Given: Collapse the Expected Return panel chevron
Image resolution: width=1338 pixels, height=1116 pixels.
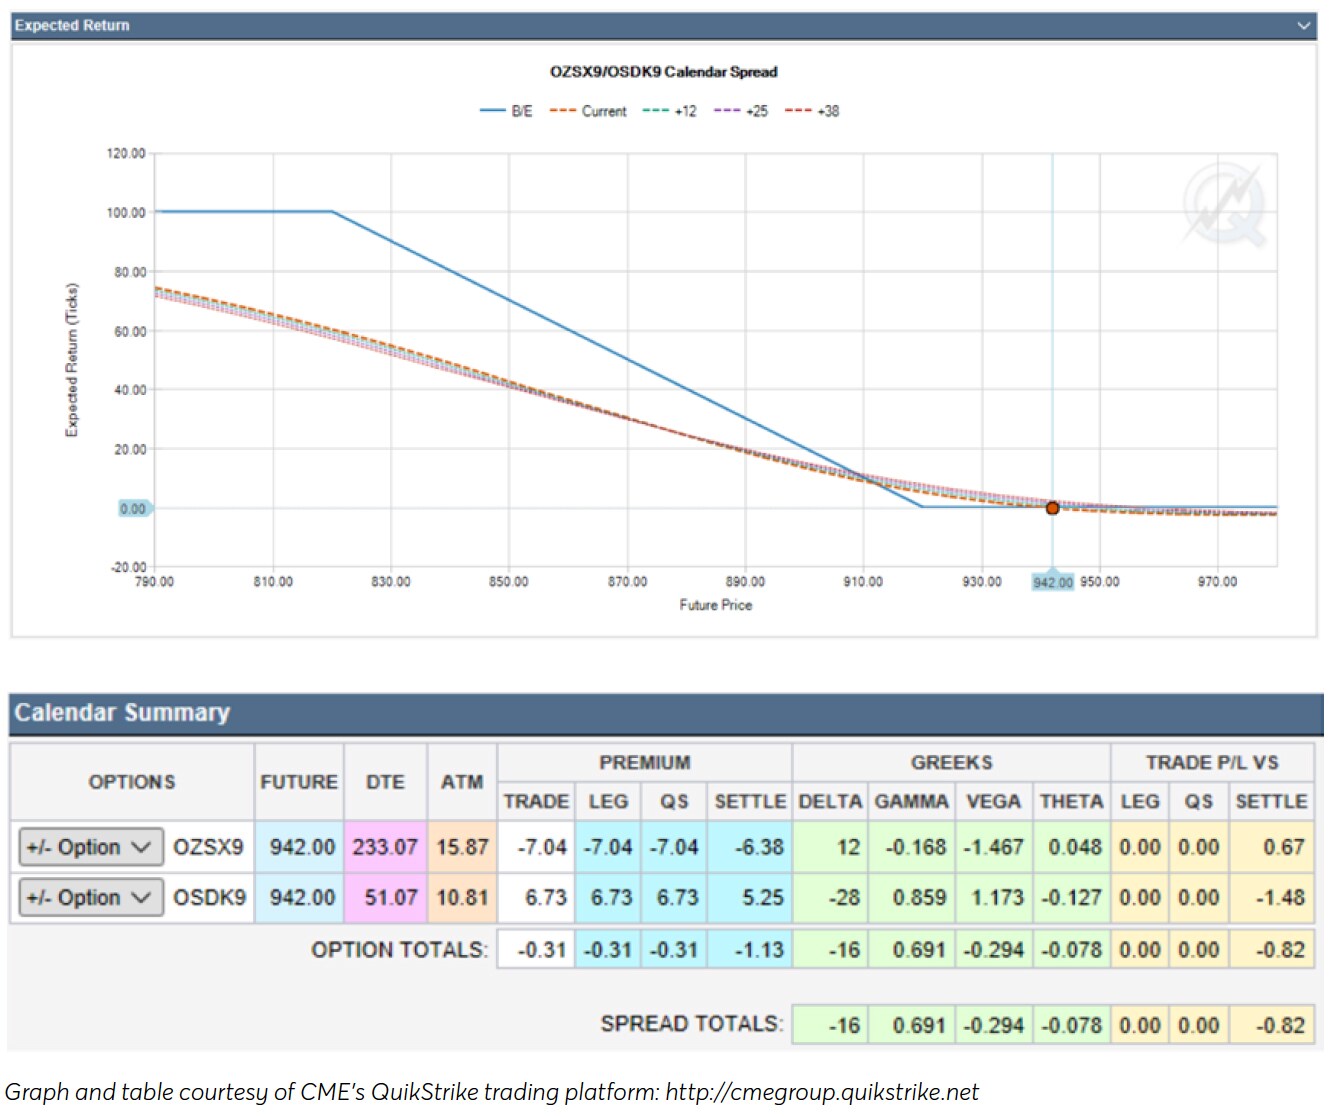Looking at the screenshot, I should 1303,26.
